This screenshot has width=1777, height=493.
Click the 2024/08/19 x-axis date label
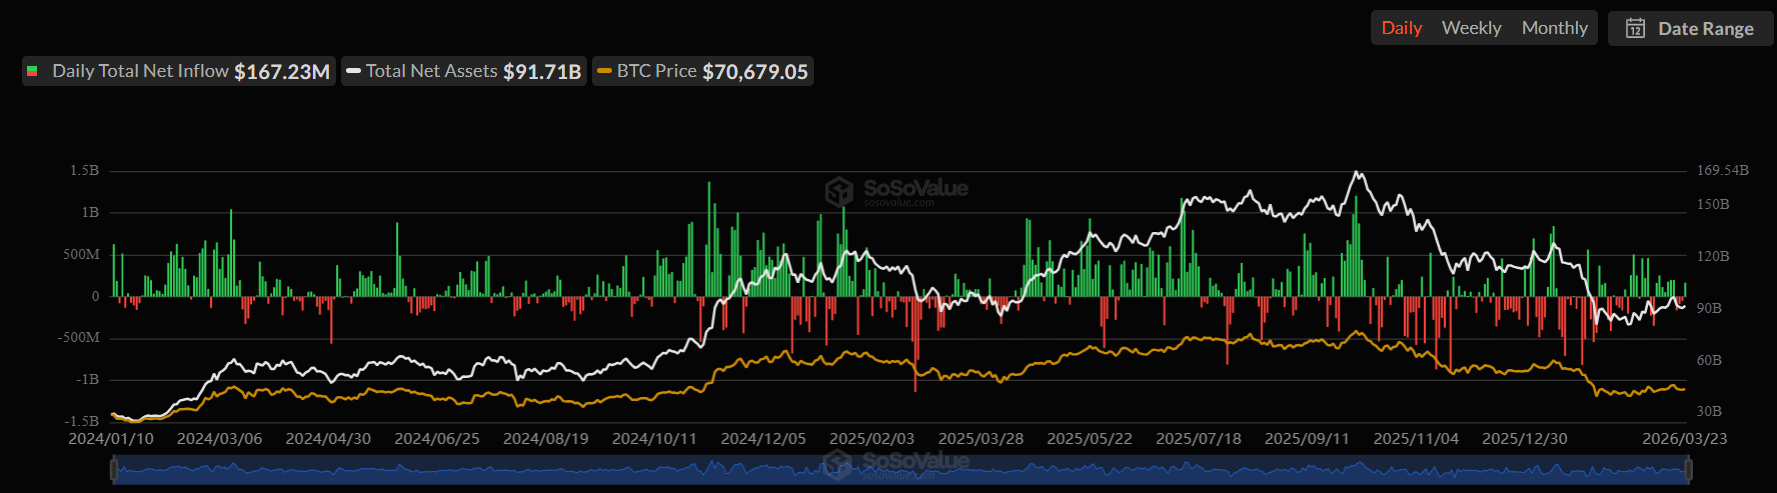pyautogui.click(x=546, y=439)
